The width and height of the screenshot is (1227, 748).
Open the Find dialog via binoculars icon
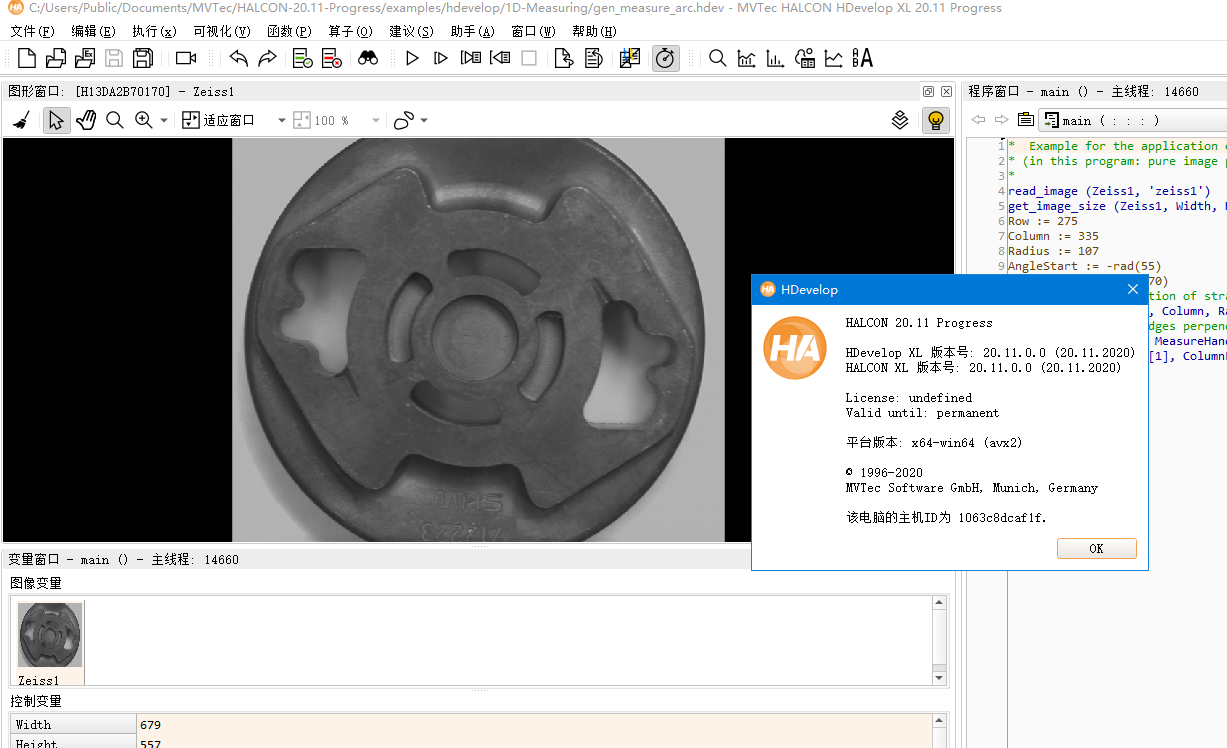coord(368,58)
